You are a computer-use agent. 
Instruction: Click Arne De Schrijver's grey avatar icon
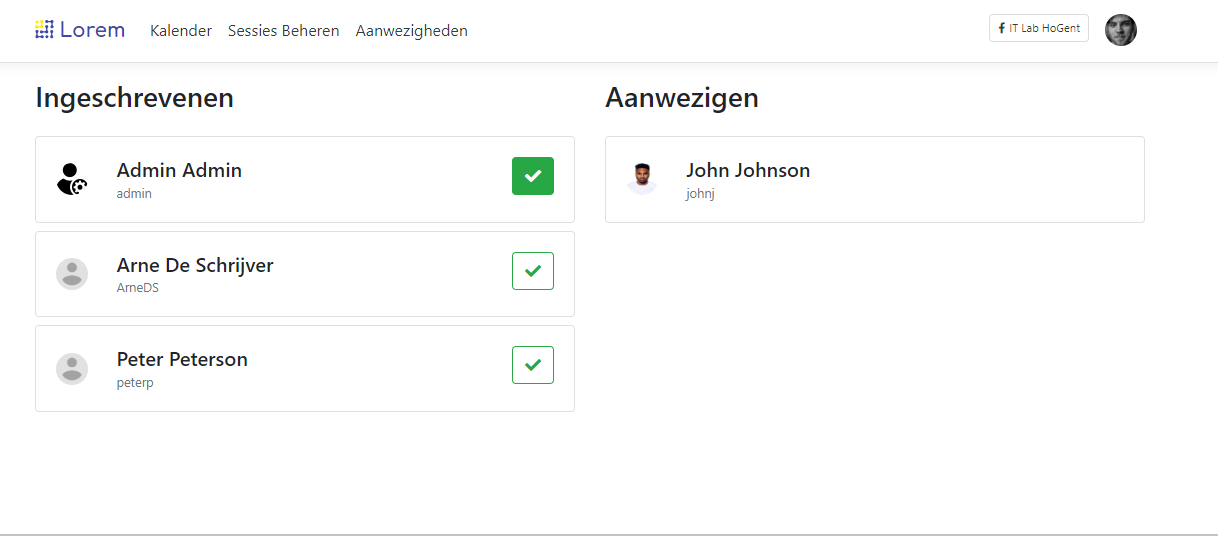click(x=72, y=274)
